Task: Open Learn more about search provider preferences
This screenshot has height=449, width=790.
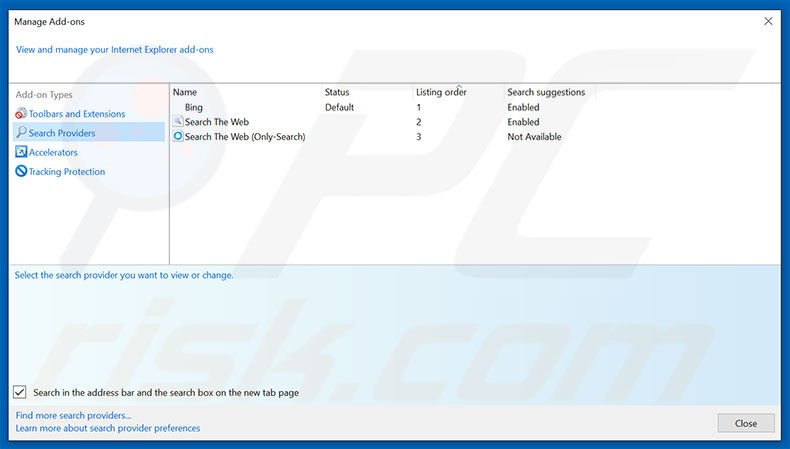Action: 108,428
